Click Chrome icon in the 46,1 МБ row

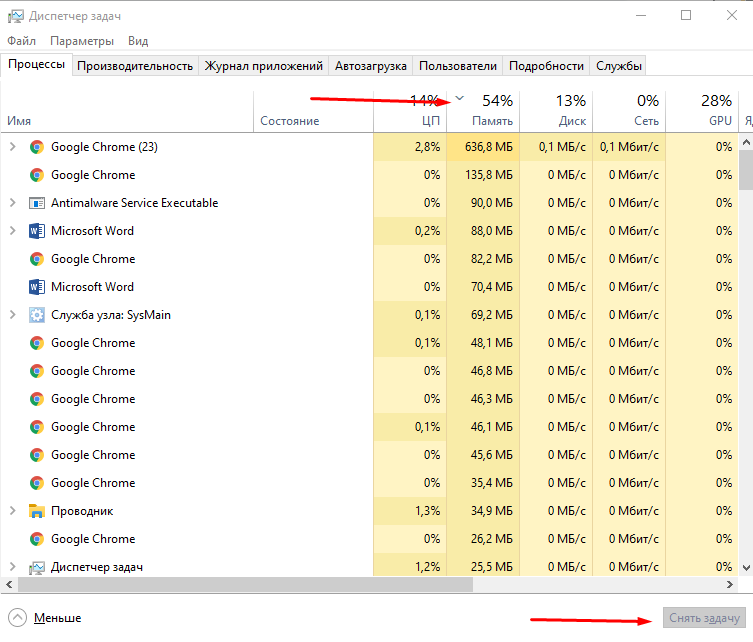pos(37,427)
